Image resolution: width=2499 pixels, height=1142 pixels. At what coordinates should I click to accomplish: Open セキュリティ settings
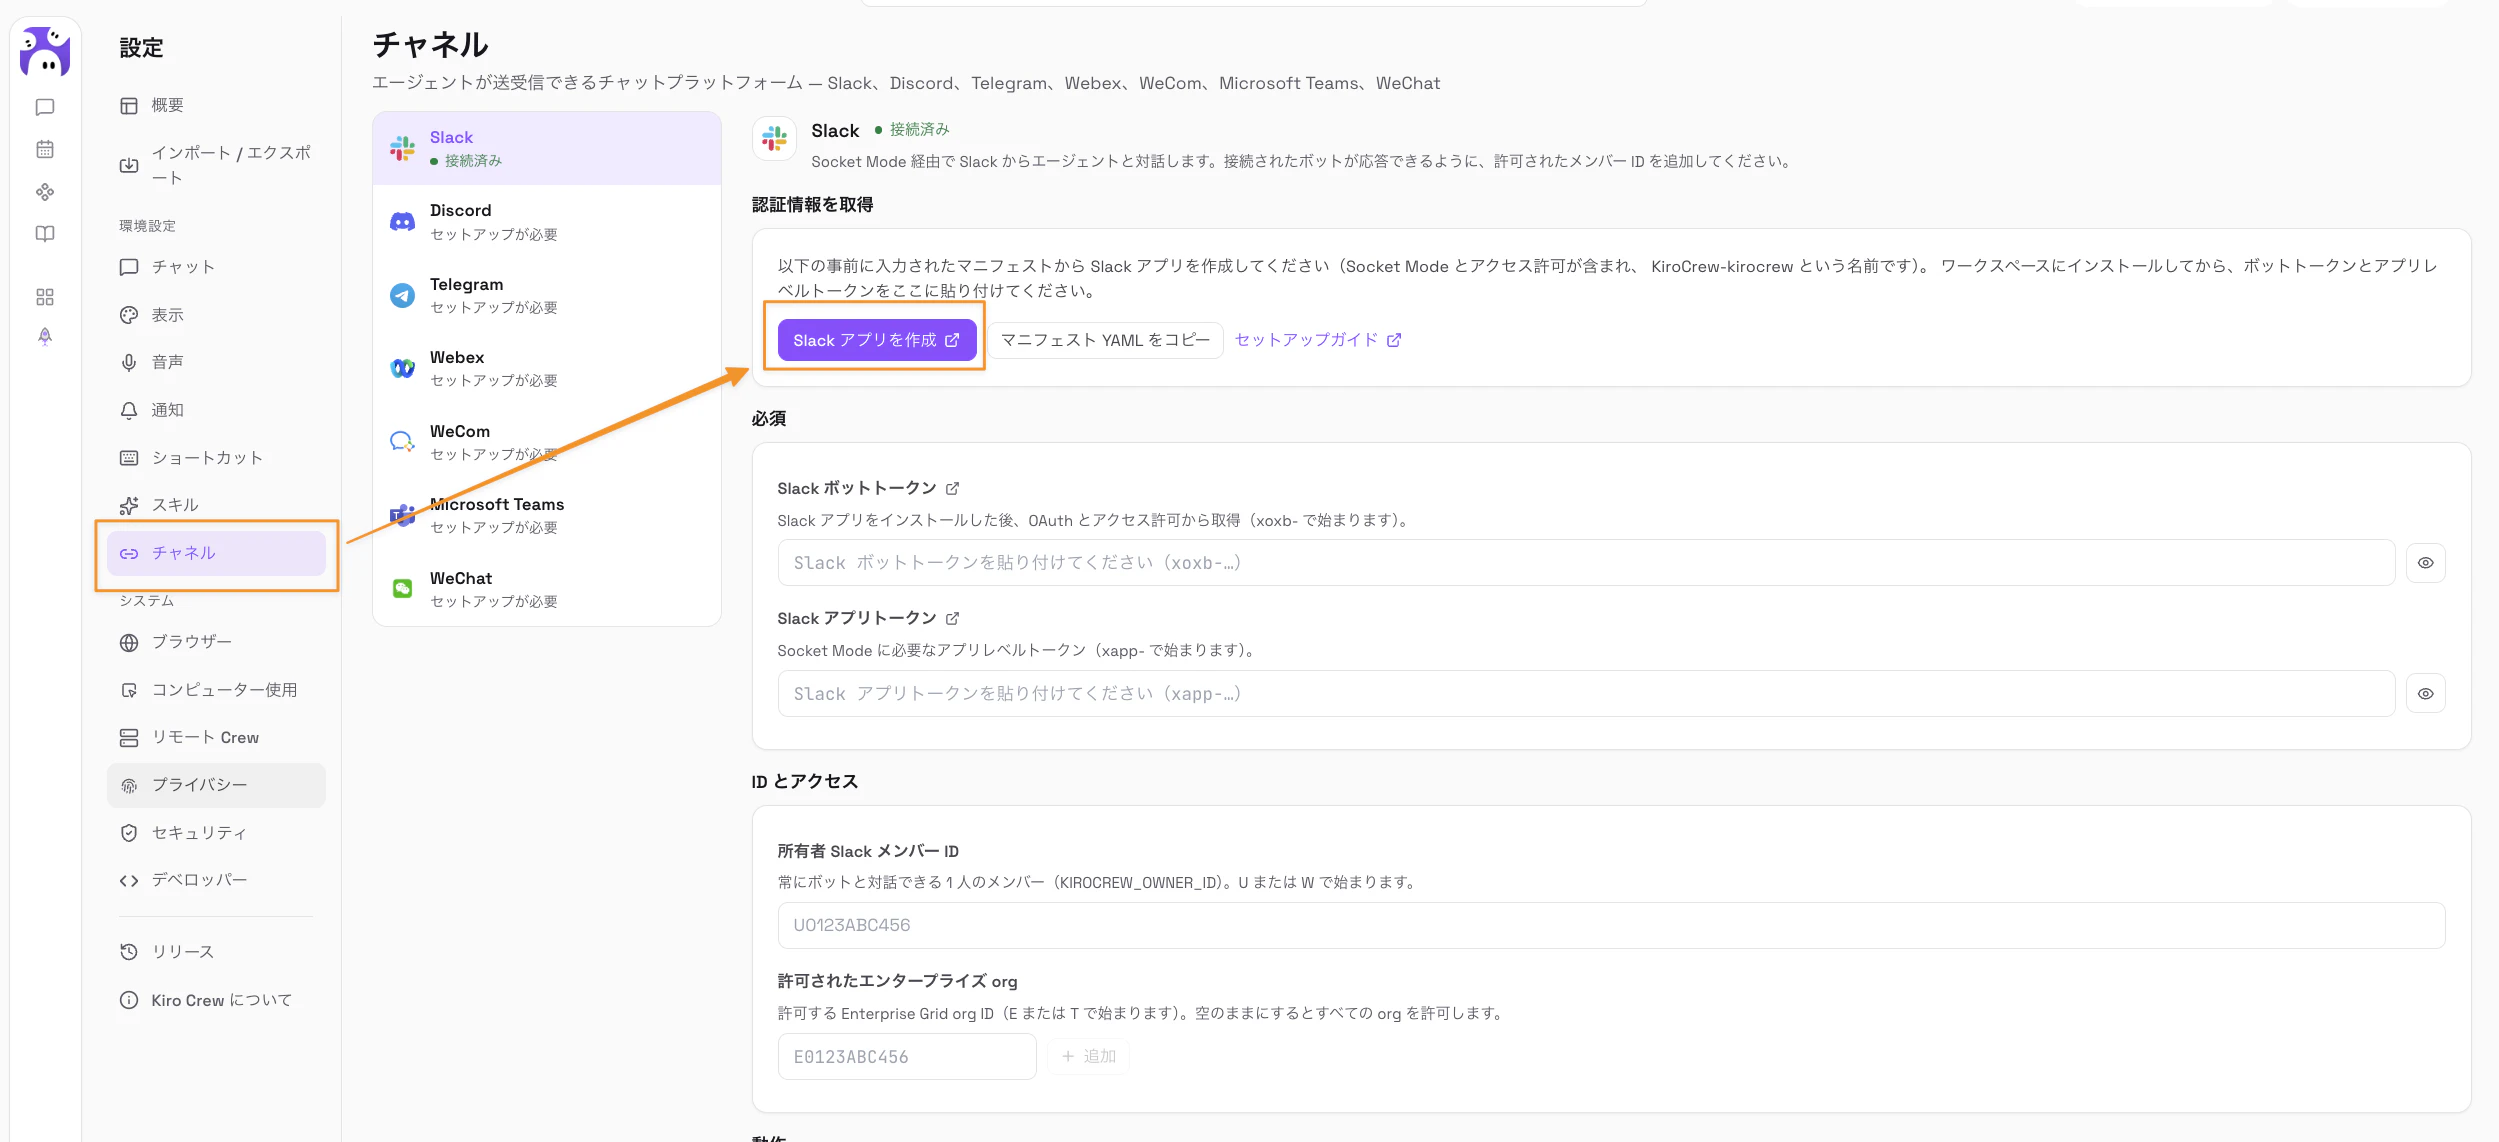coord(216,833)
